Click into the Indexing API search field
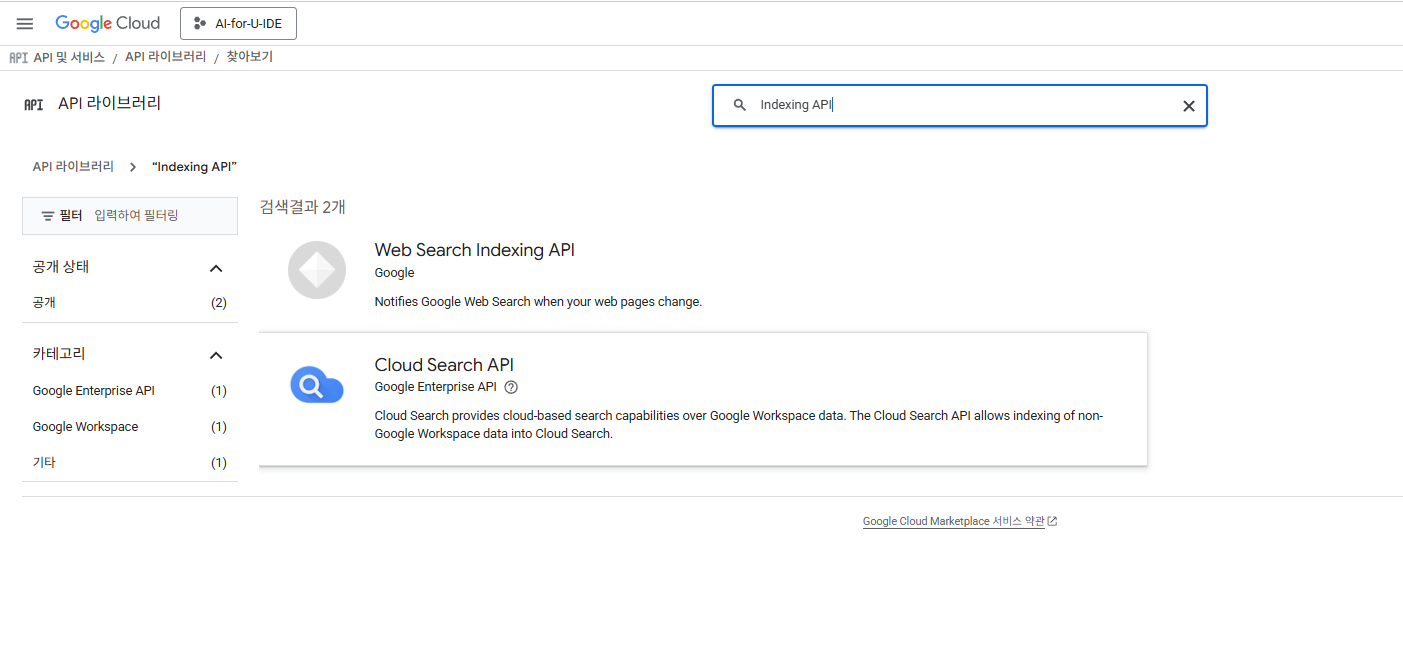1403x657 pixels. click(x=960, y=105)
